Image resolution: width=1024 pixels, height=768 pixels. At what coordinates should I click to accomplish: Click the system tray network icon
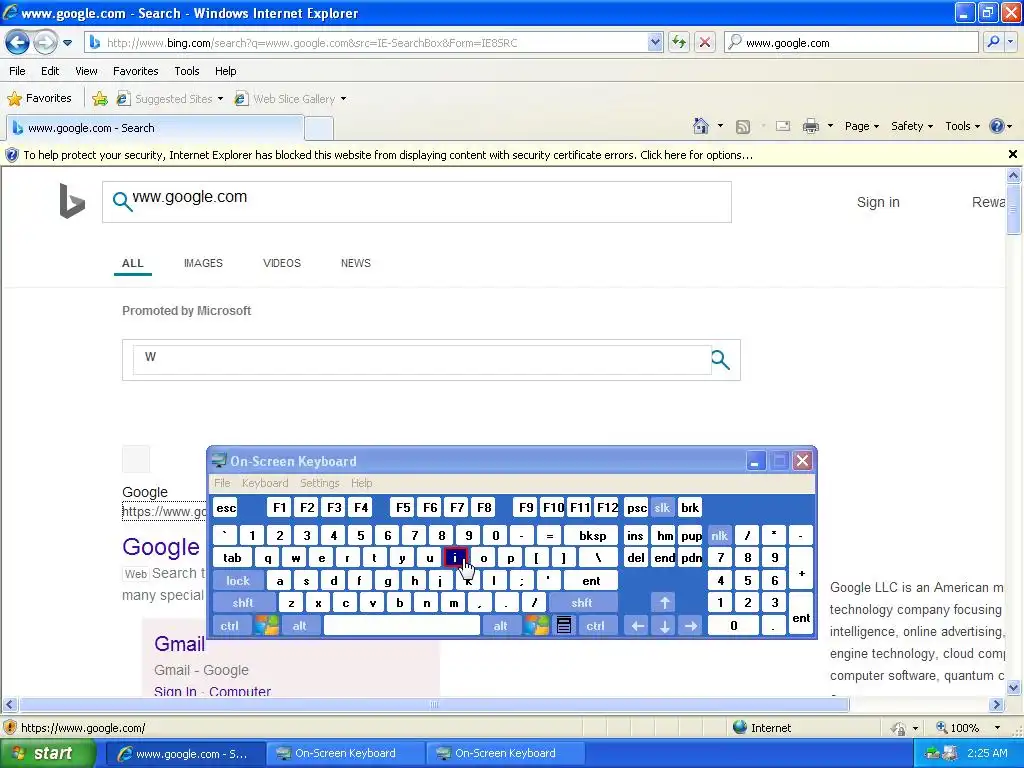click(933, 754)
